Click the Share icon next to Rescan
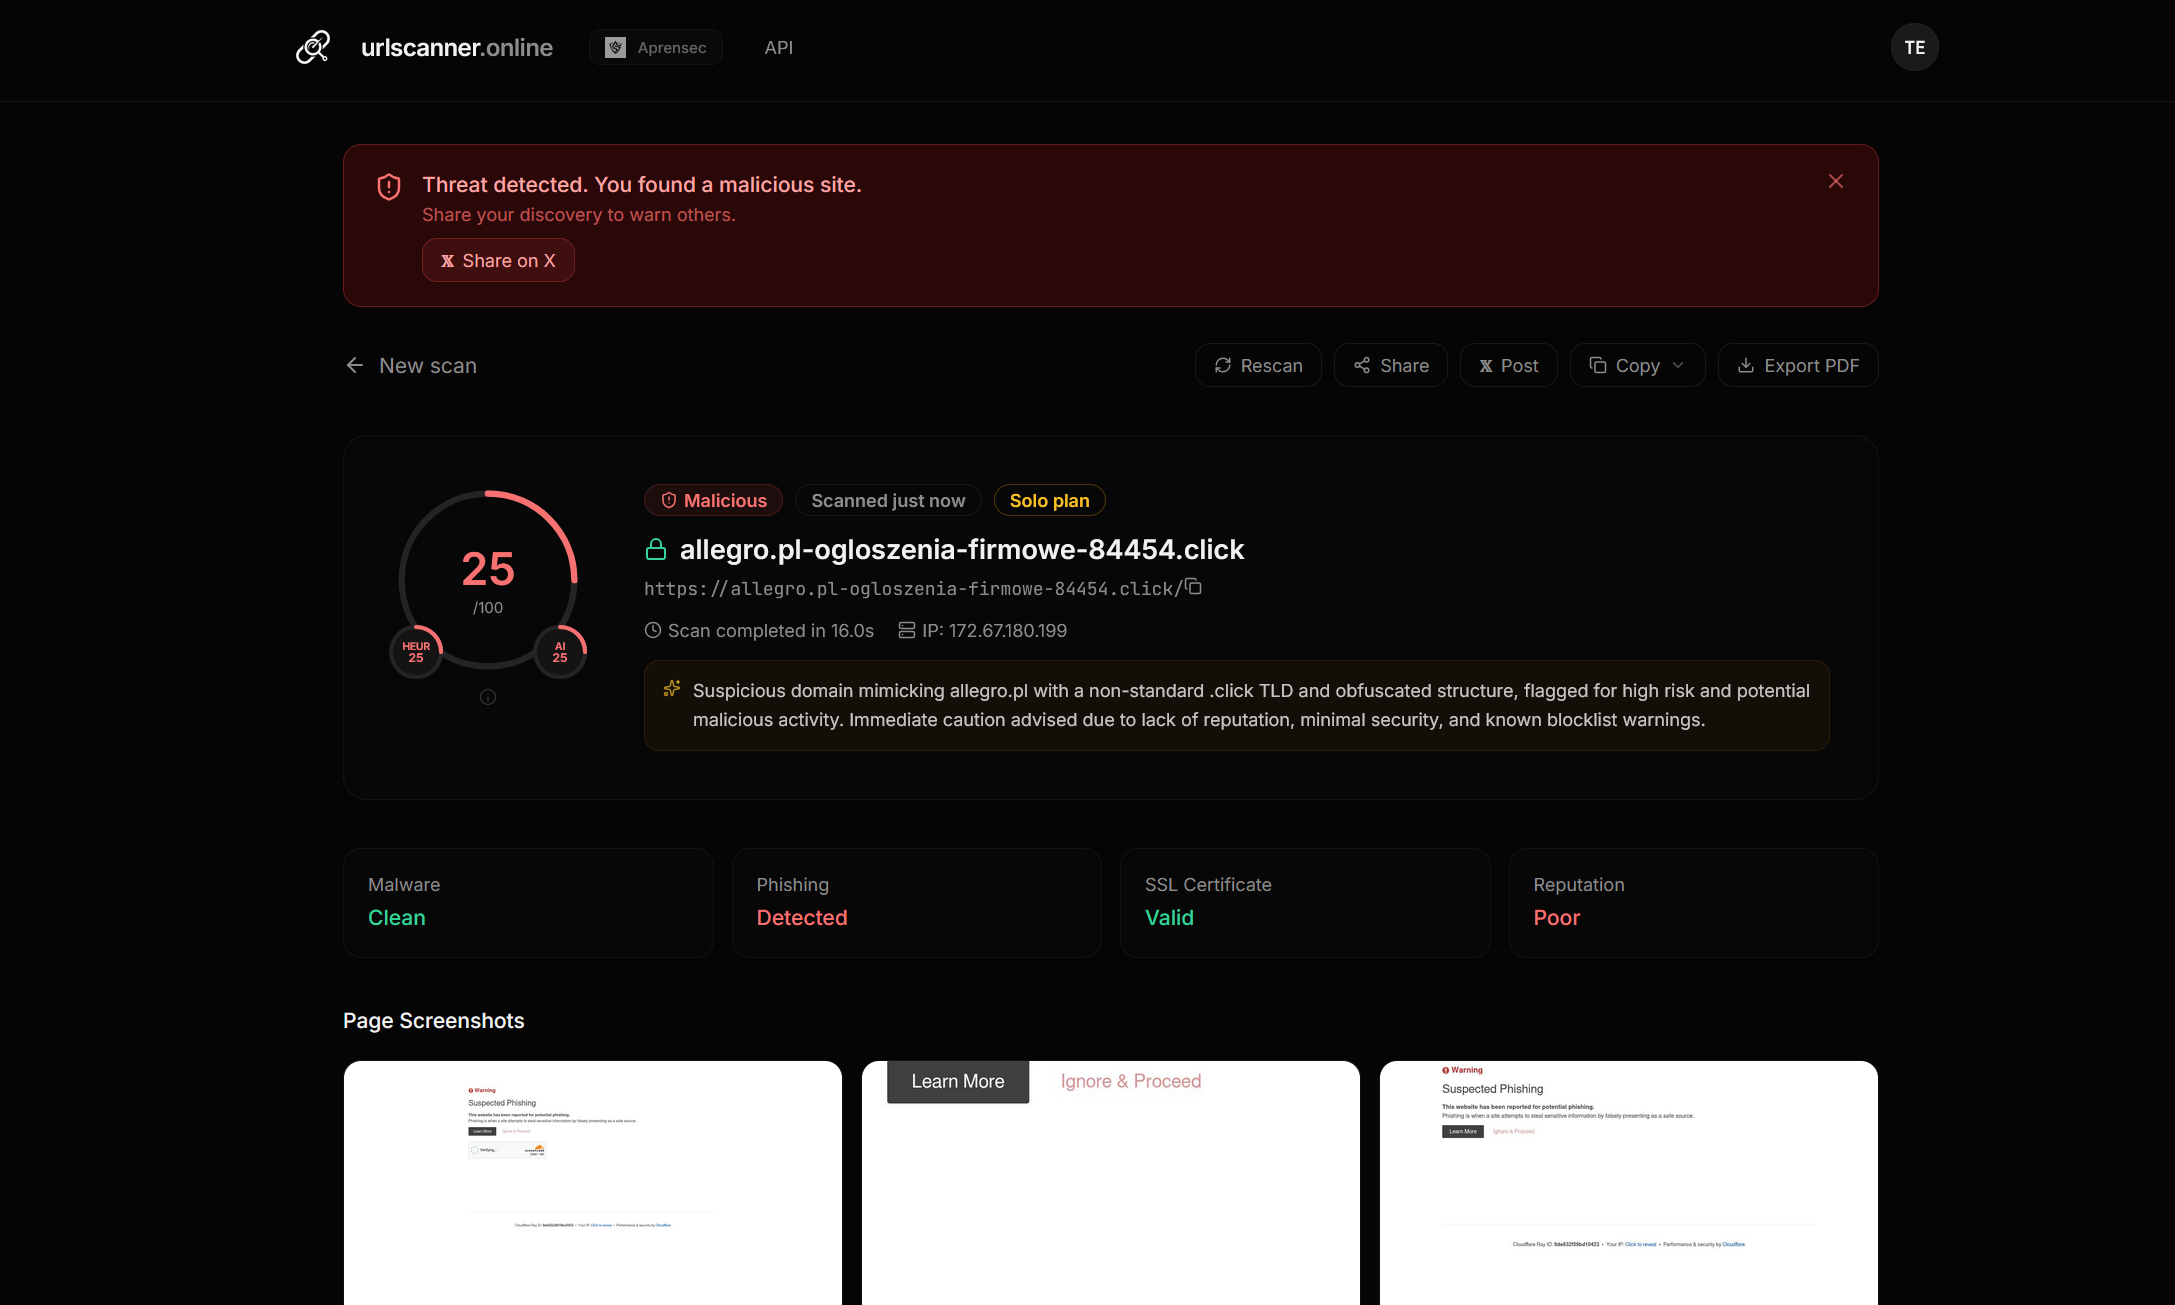The image size is (2175, 1305). click(x=1362, y=365)
